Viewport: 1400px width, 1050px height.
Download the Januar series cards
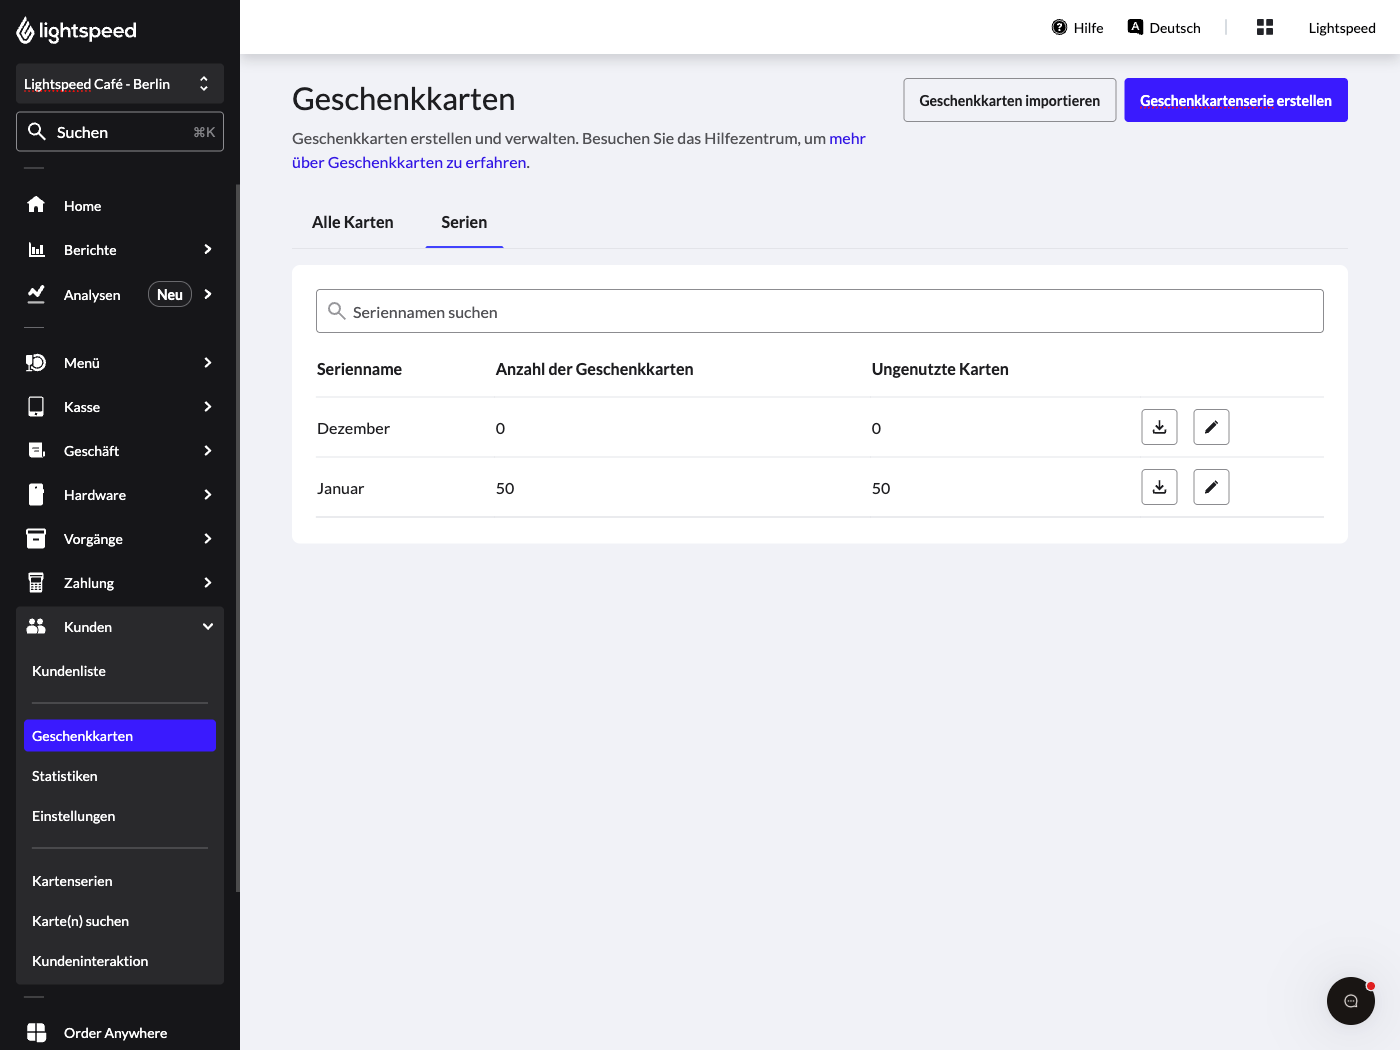(x=1159, y=487)
